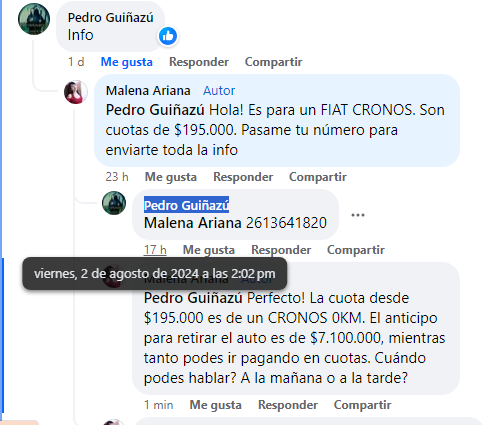Share the Info comment via Compartir
Image resolution: width=490 pixels, height=425 pixels.
[274, 62]
